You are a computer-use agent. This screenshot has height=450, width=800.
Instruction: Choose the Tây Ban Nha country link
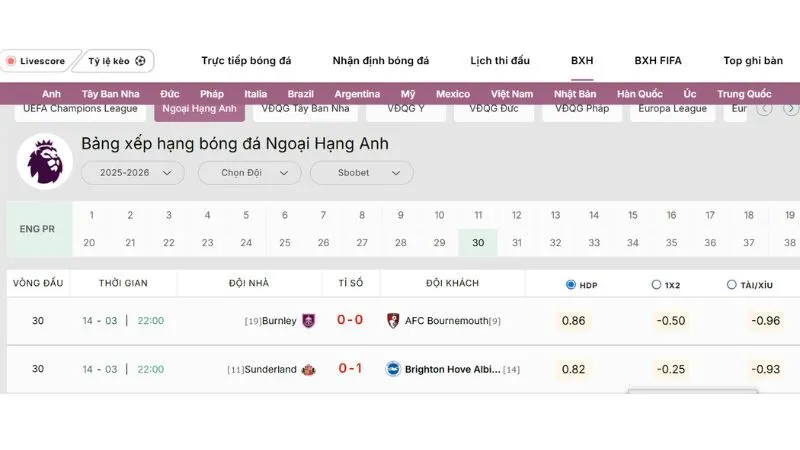point(110,94)
